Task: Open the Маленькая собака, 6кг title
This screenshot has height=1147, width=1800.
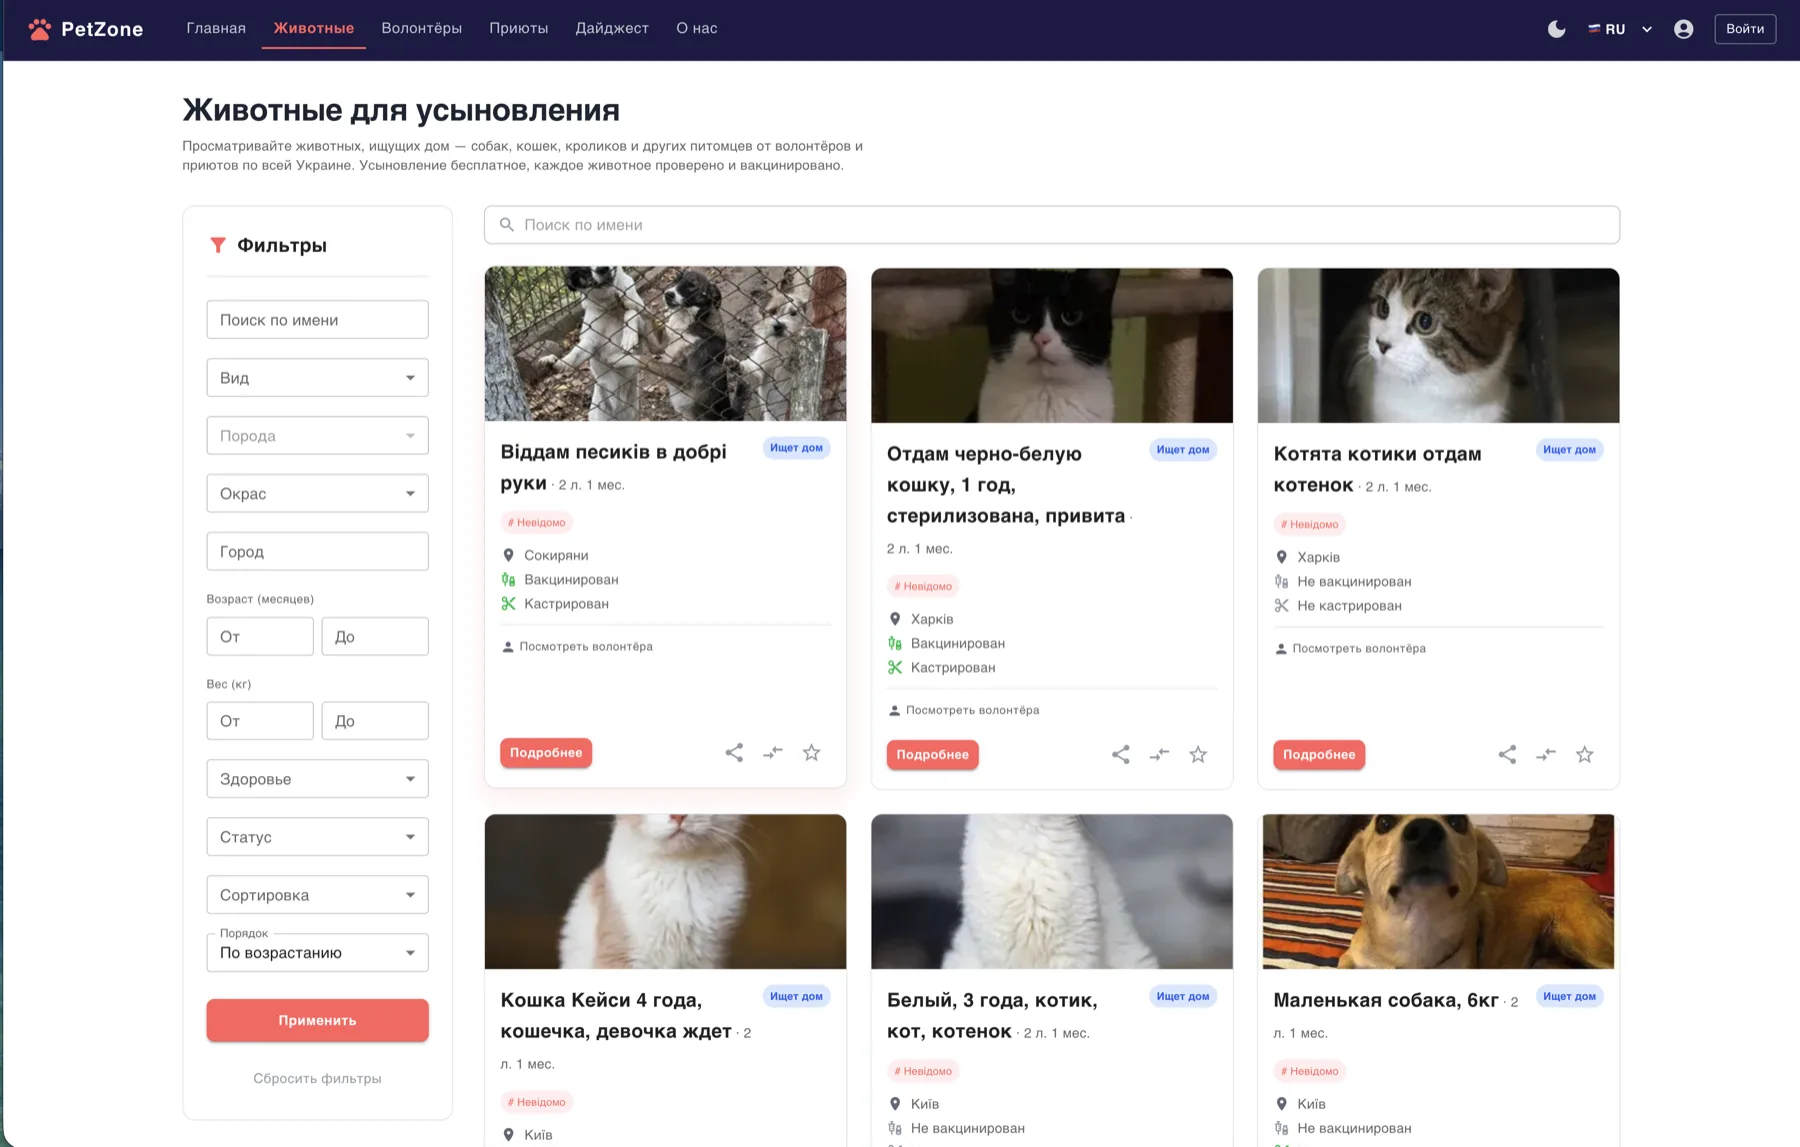Action: click(1386, 1001)
